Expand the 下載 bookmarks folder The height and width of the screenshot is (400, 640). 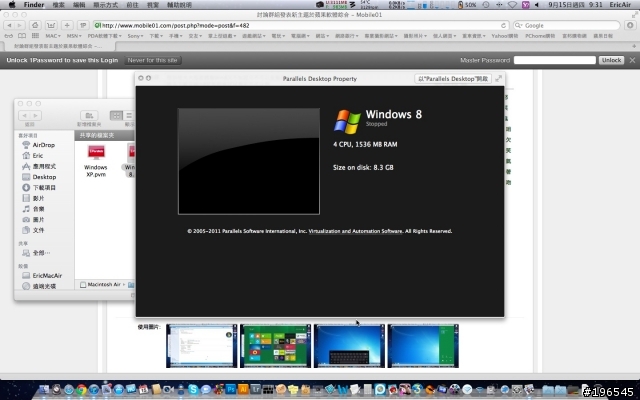pos(156,36)
